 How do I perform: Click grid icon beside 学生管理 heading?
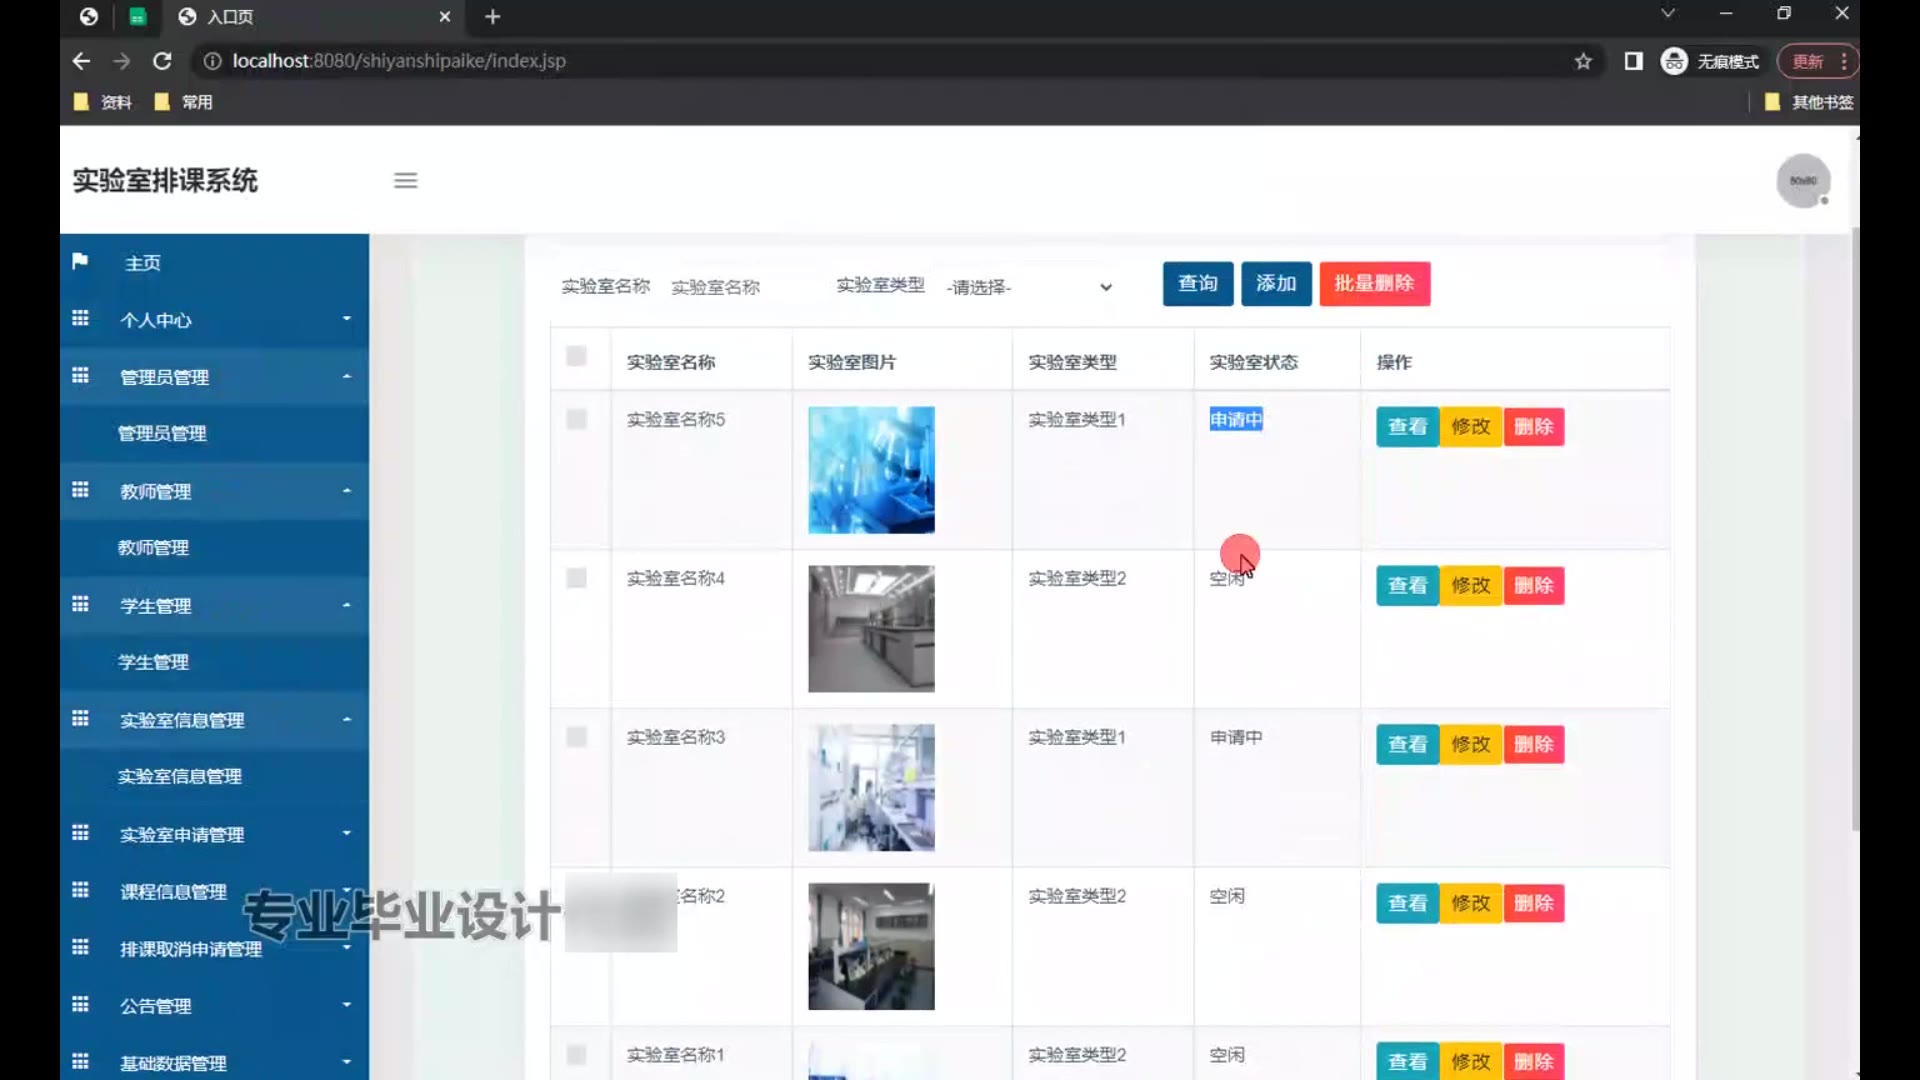[x=80, y=604]
